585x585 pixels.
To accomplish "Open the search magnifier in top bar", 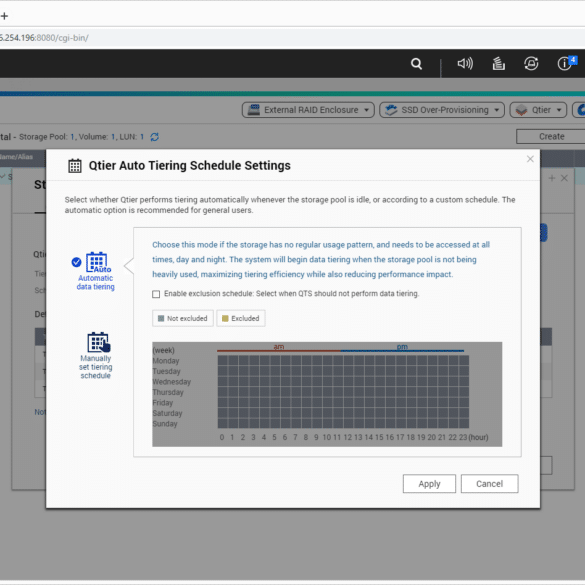I will point(416,64).
